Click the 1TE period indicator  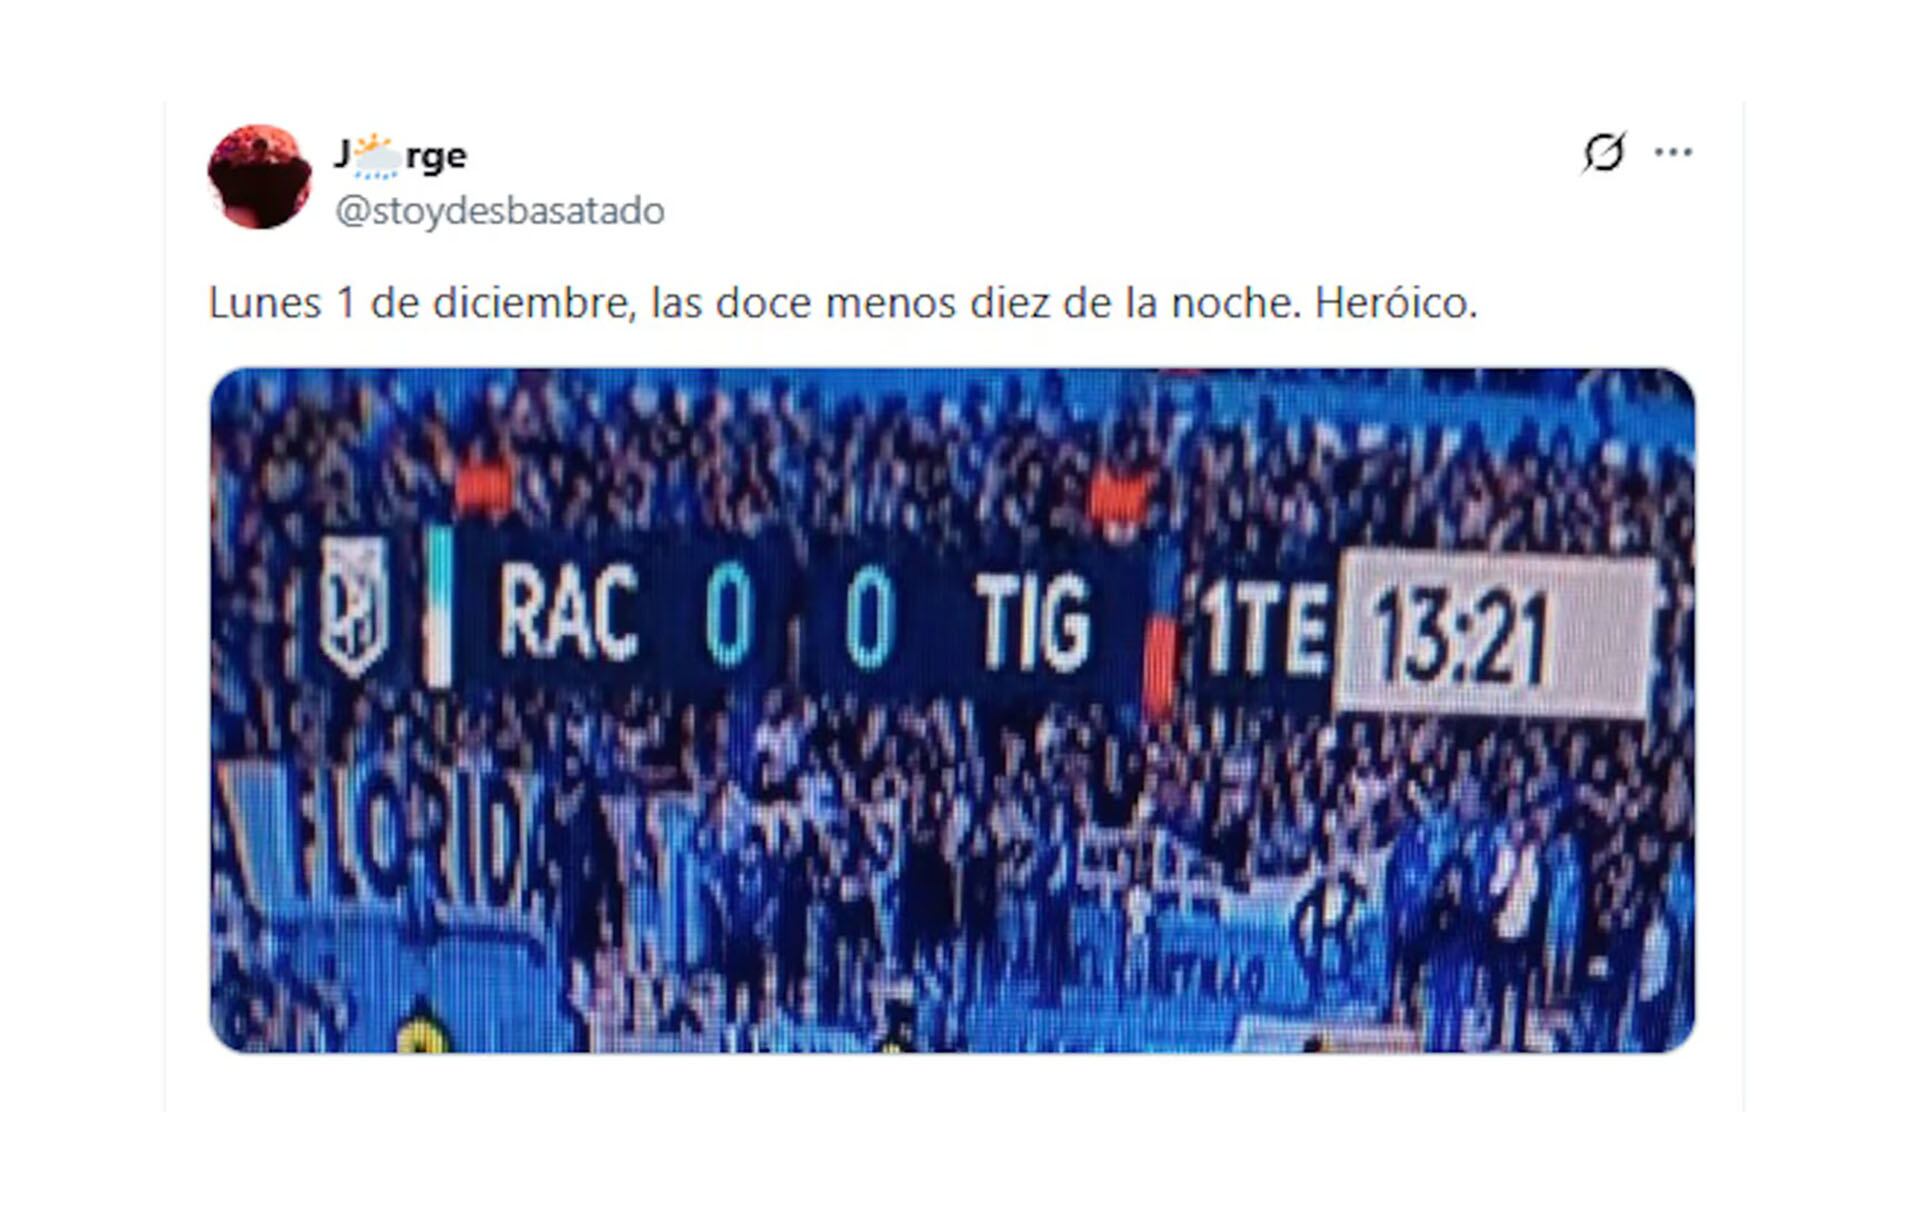coord(1265,630)
